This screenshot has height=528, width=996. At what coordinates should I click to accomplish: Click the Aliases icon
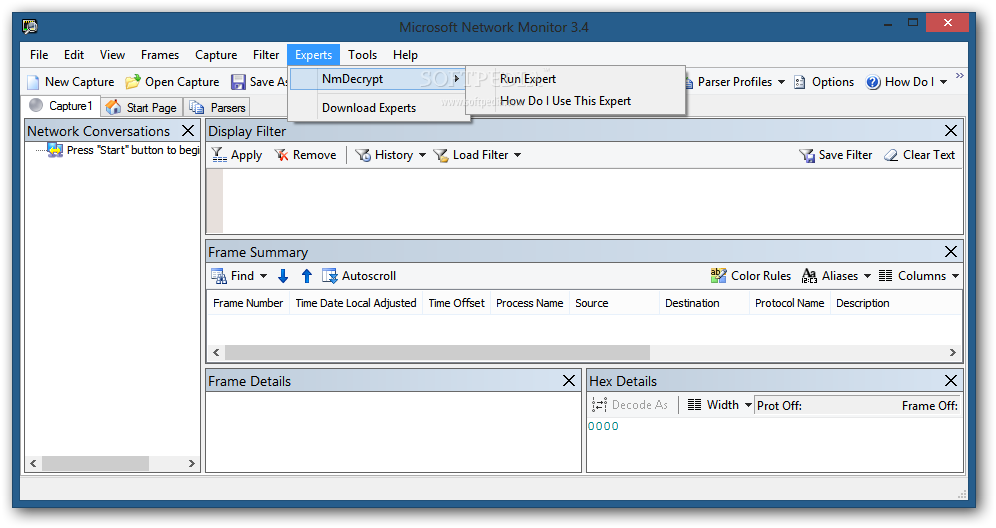point(809,275)
